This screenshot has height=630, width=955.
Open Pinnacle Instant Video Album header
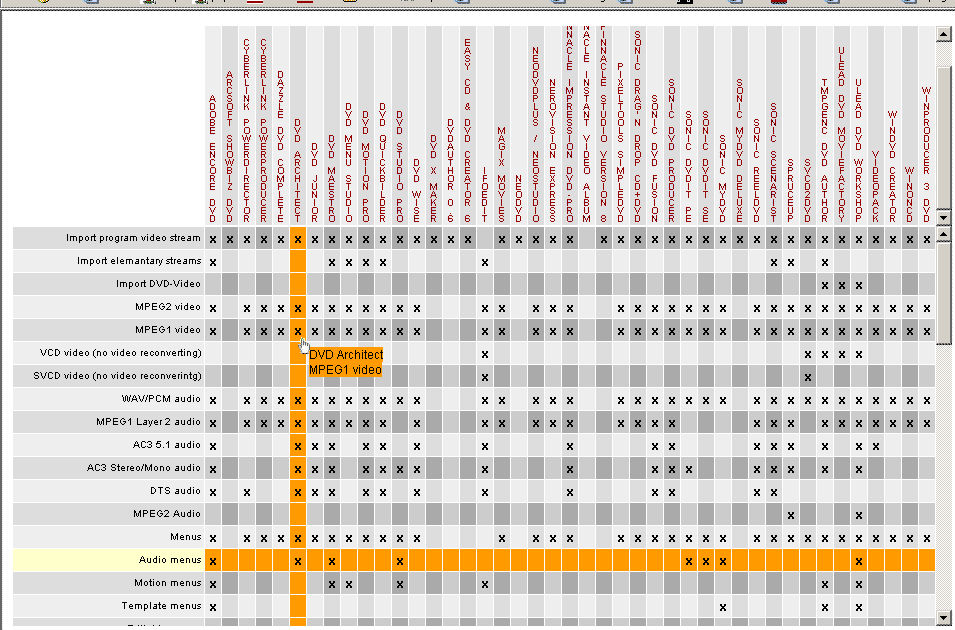tap(587, 124)
